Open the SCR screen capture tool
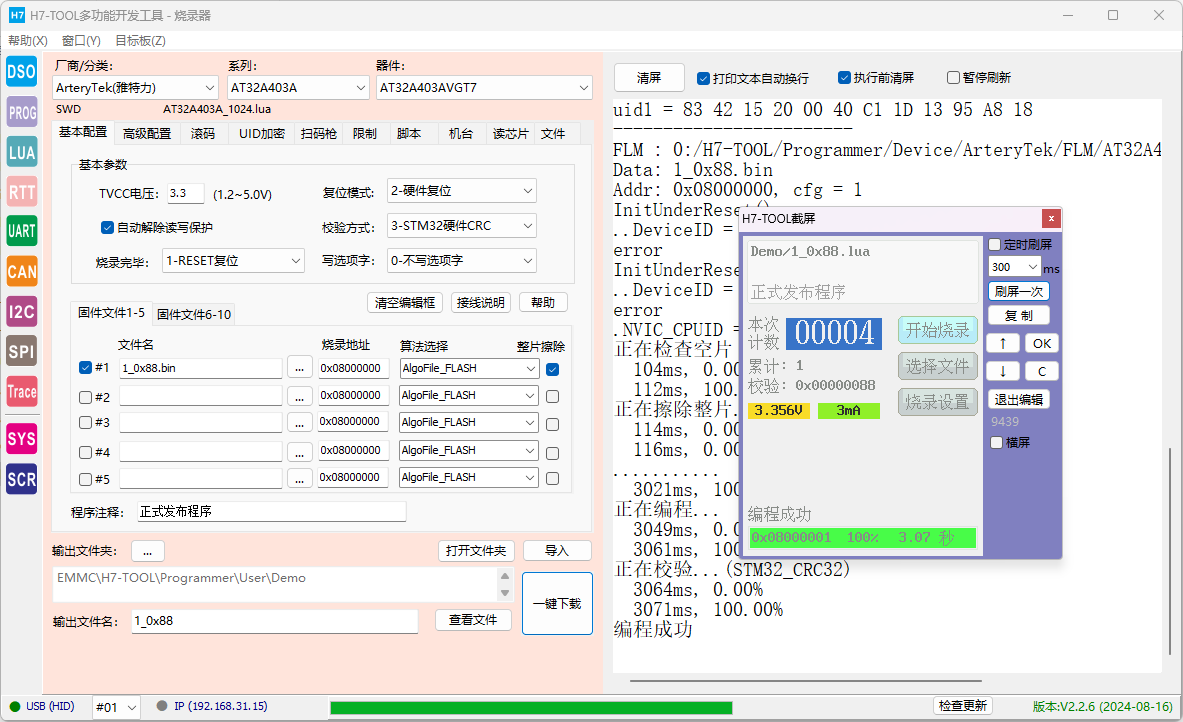1183x722 pixels. tap(21, 478)
